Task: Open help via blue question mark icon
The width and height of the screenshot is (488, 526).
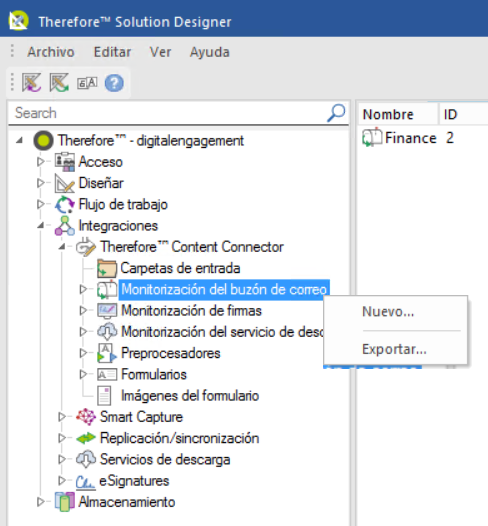Action: click(x=114, y=83)
